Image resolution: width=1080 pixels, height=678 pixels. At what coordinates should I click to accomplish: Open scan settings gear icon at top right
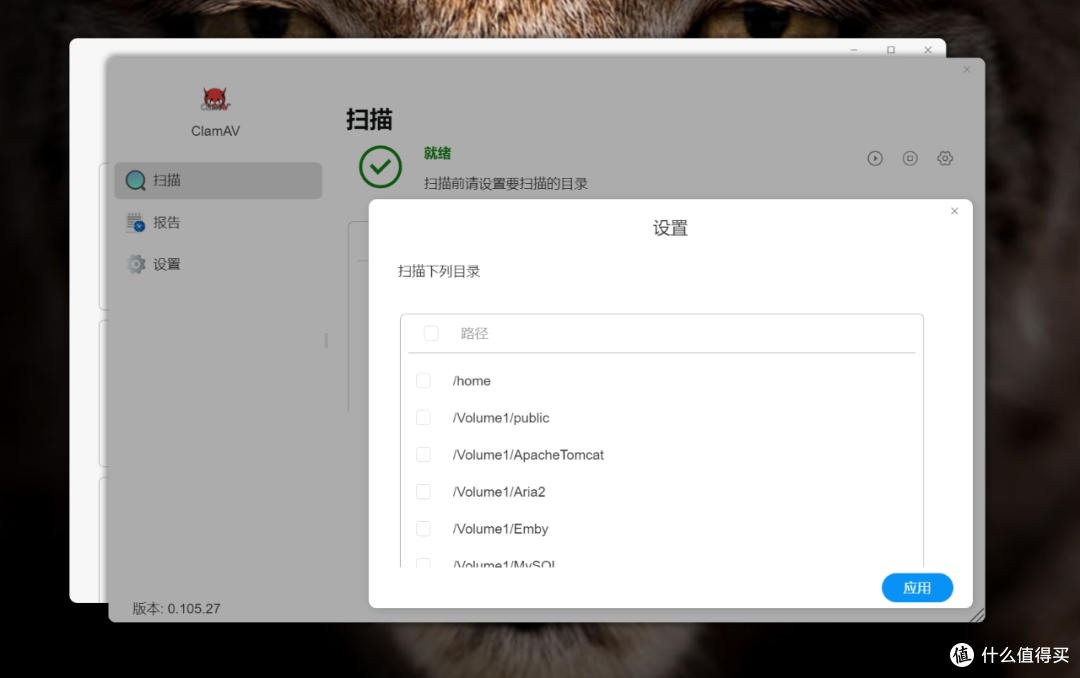[945, 158]
